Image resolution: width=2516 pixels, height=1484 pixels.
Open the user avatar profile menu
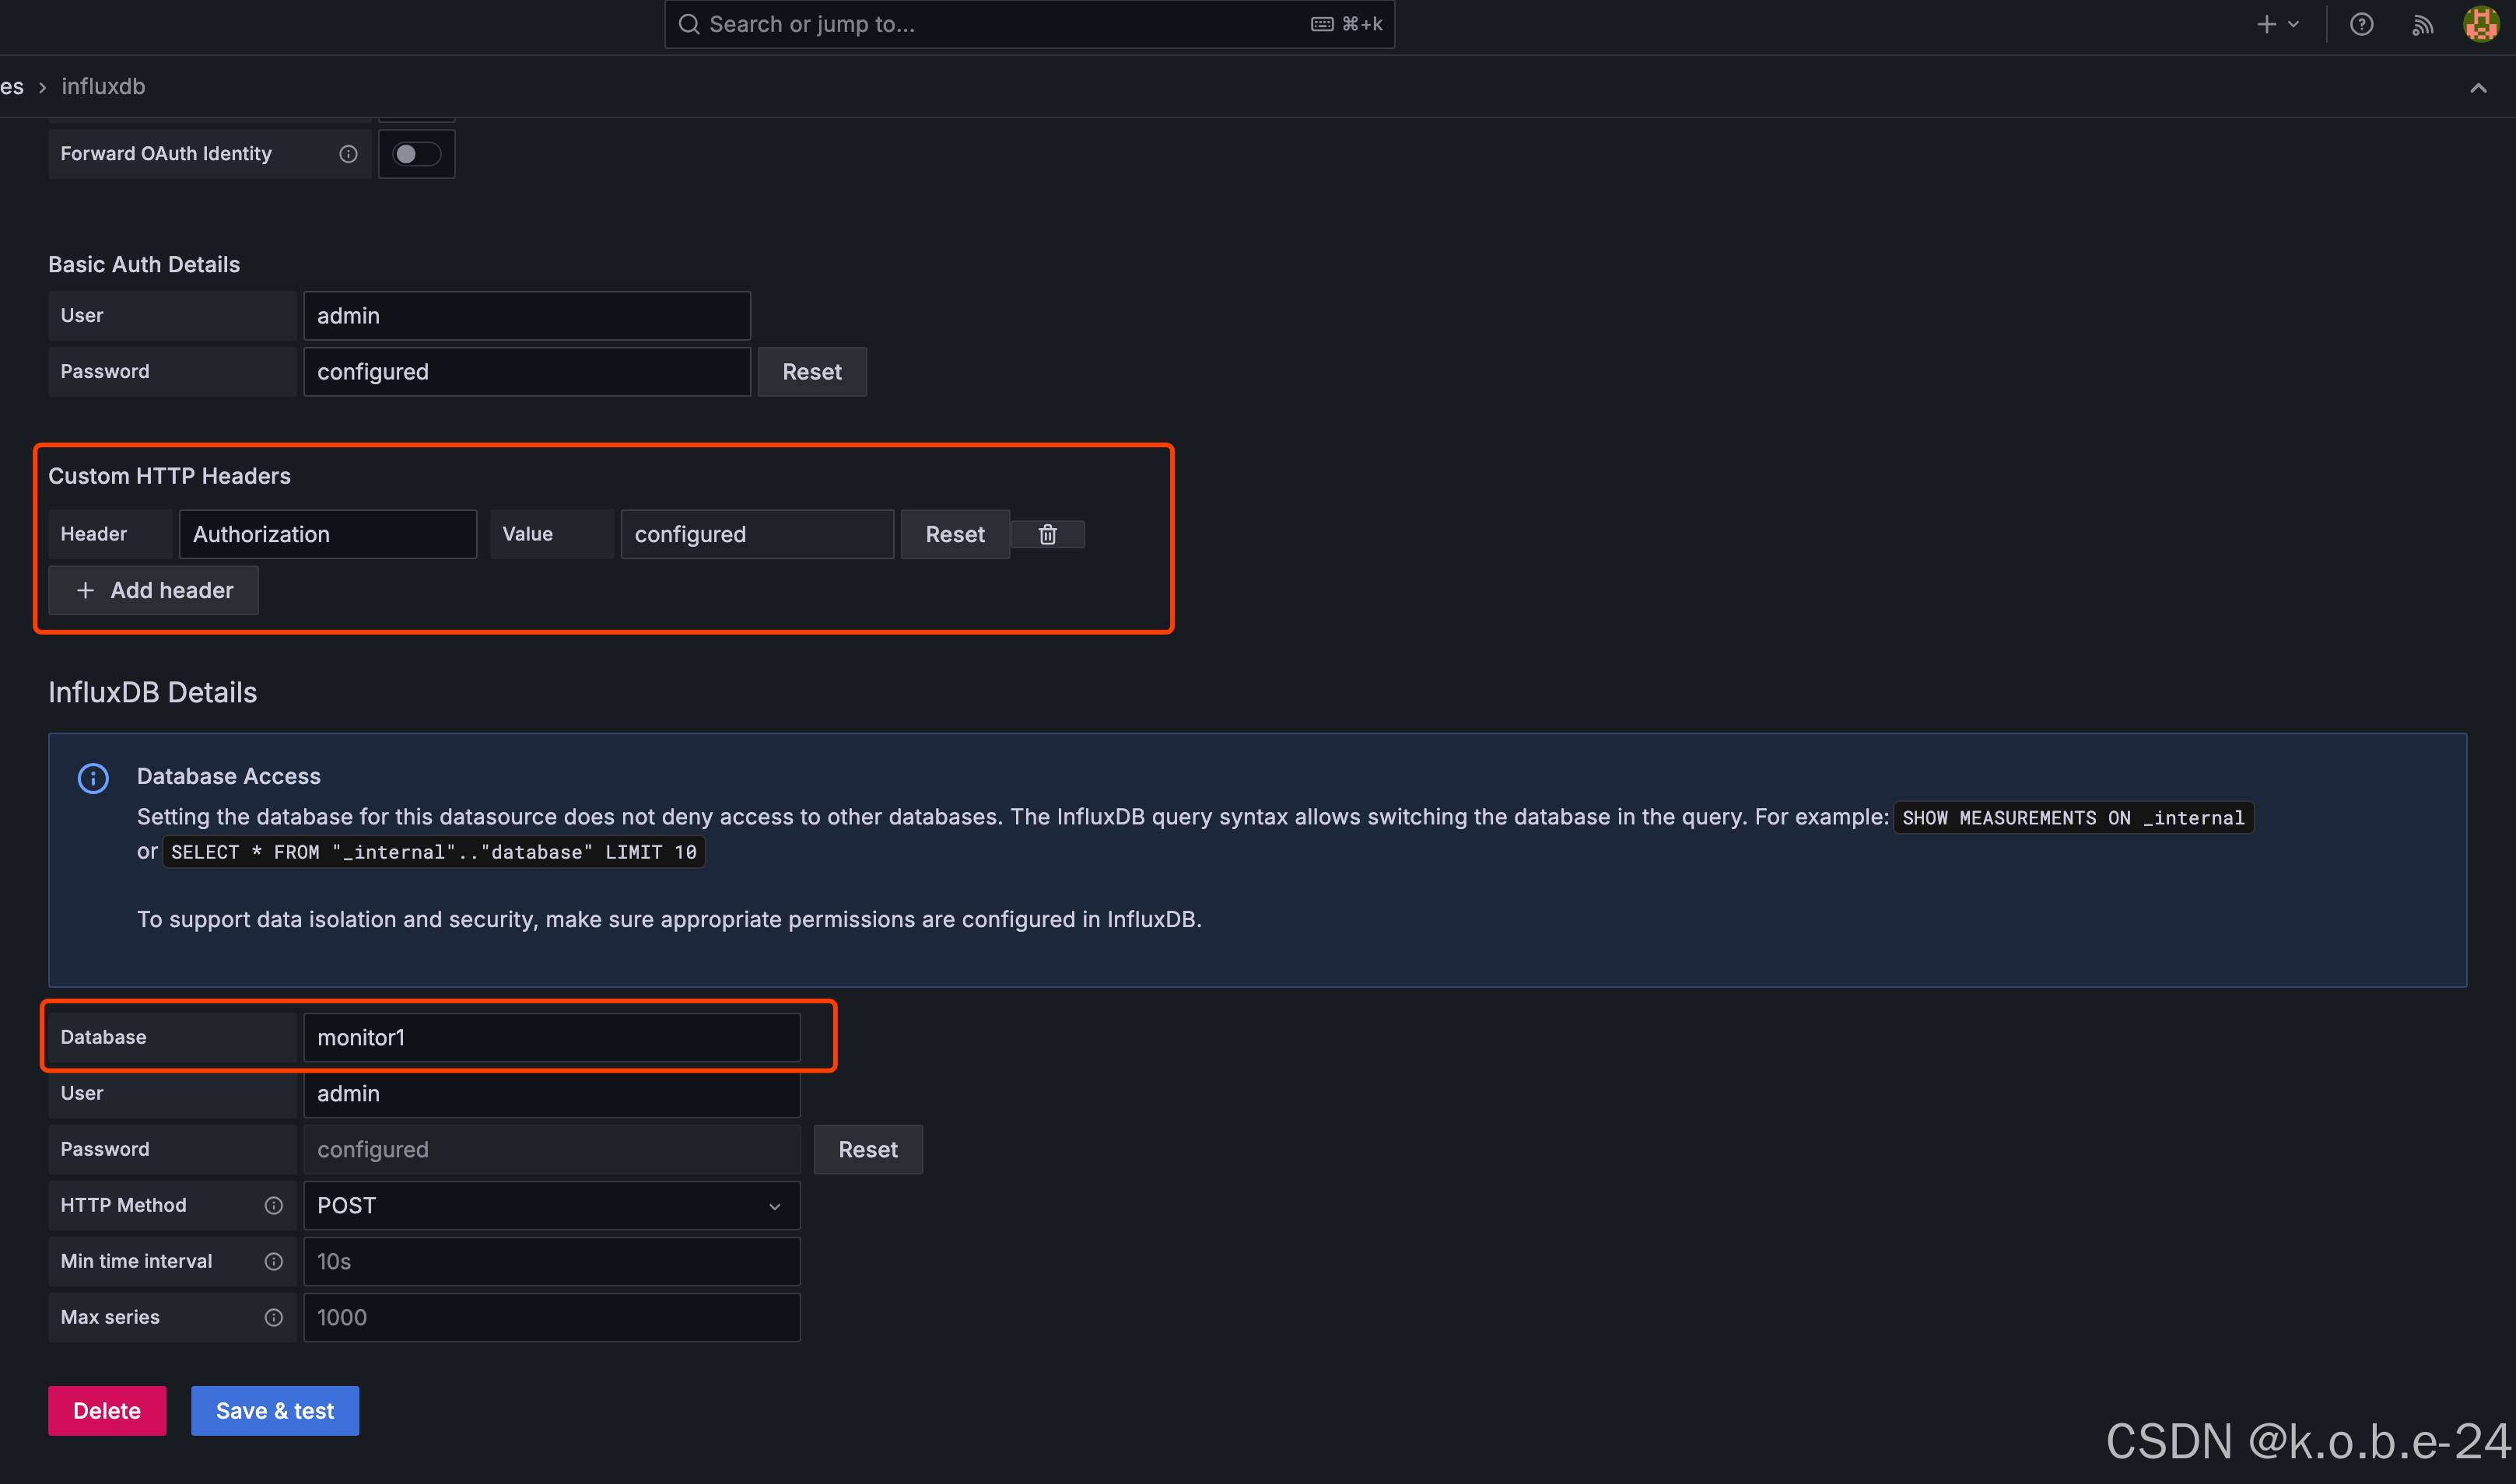tap(2481, 24)
